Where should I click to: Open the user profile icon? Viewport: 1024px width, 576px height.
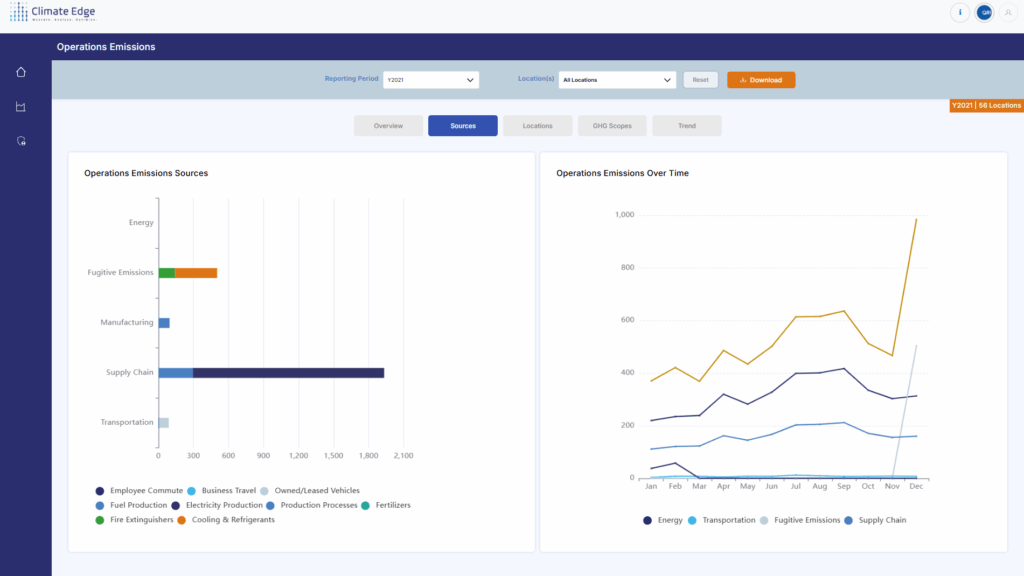[x=1008, y=13]
